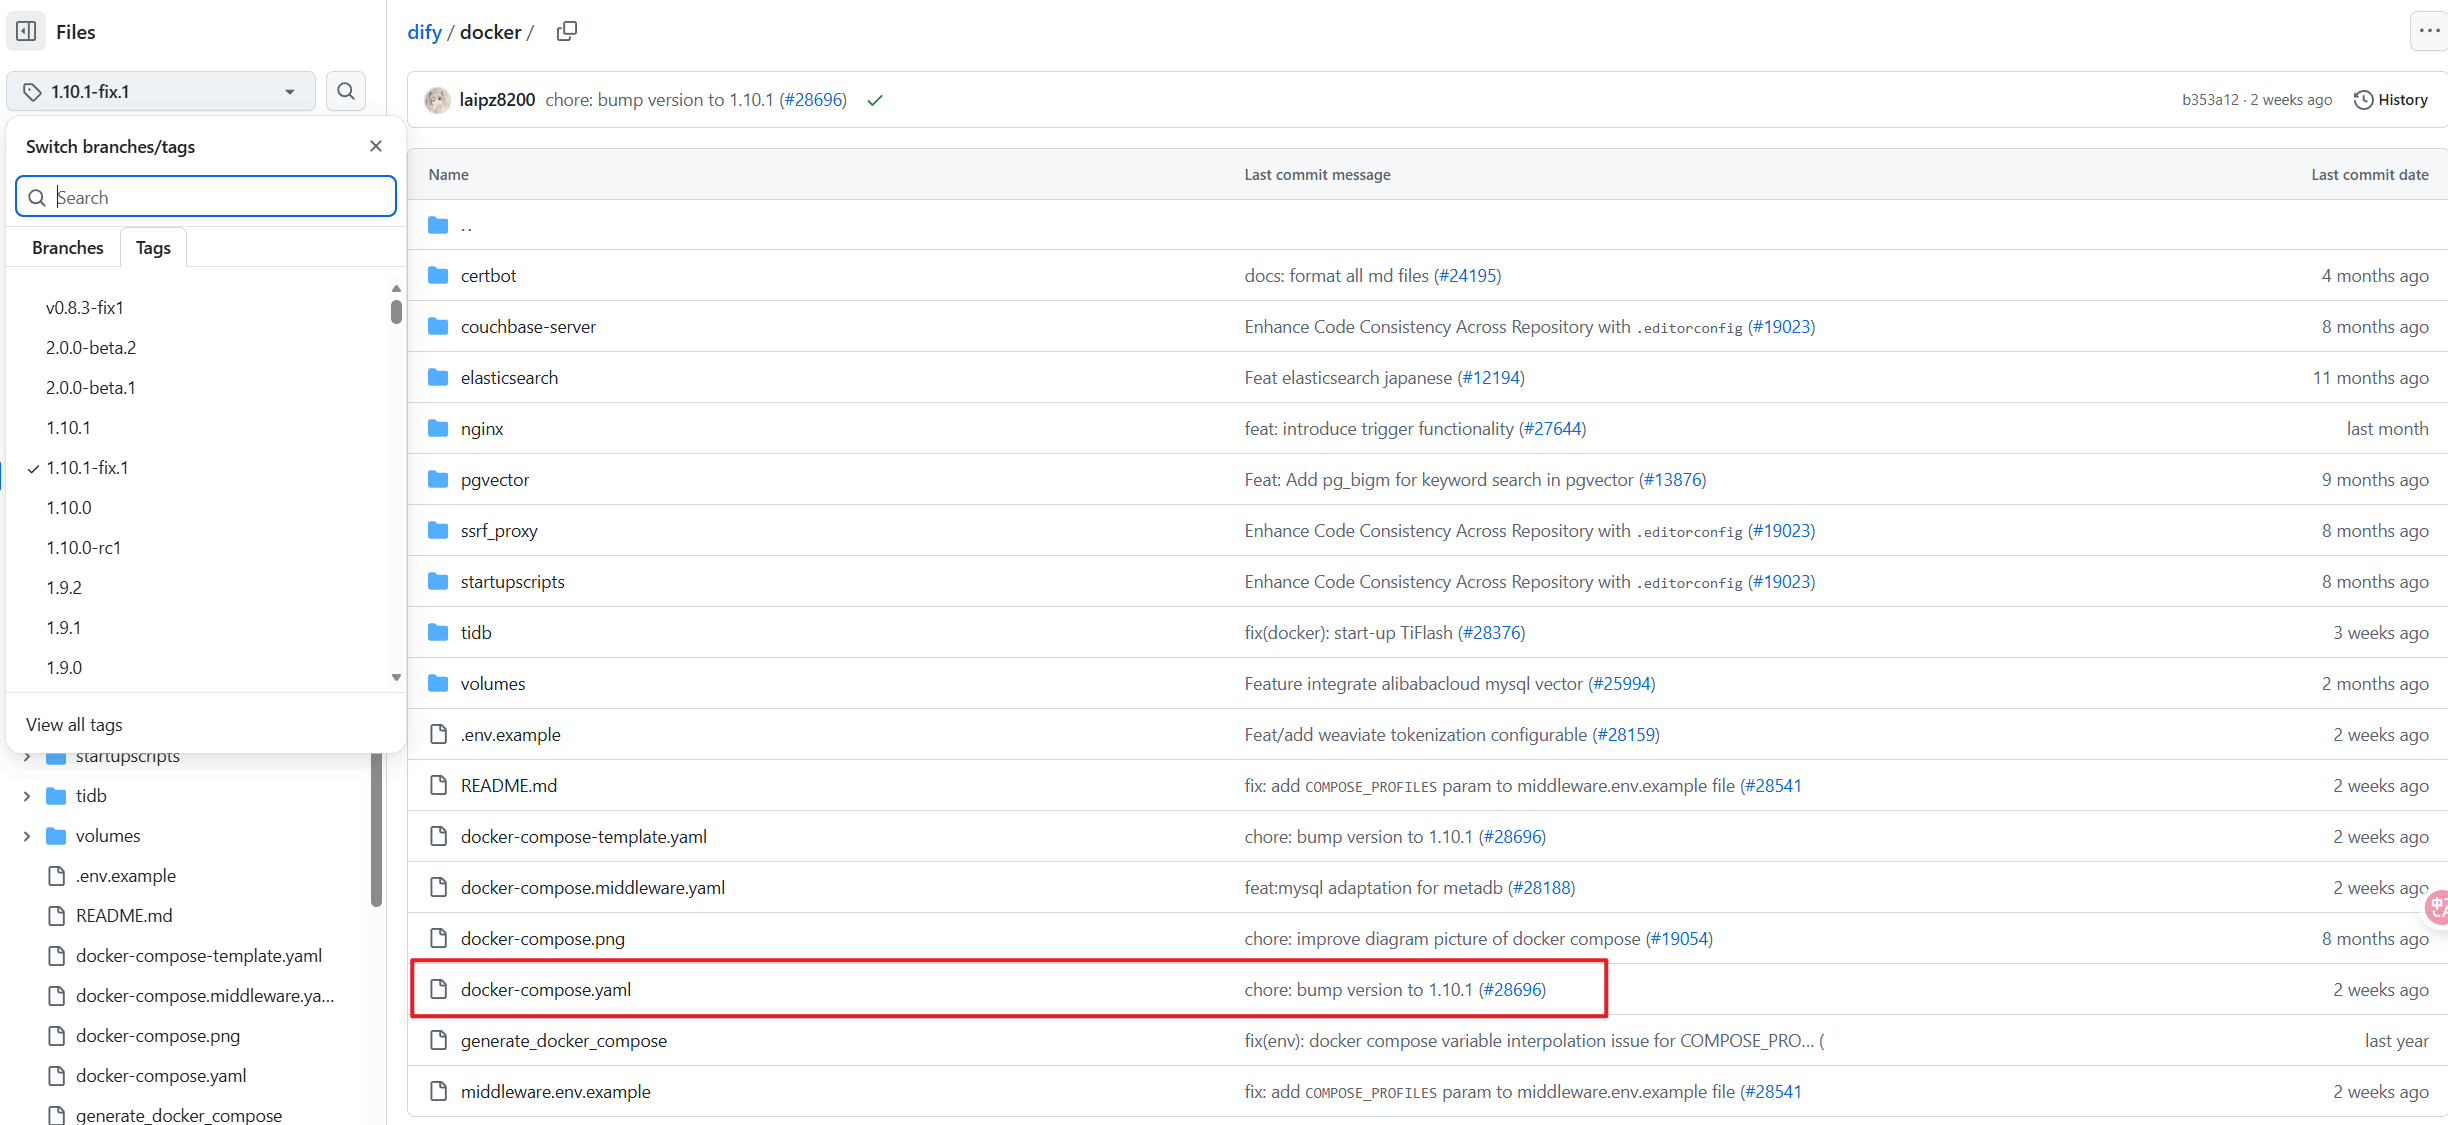Screen dimensions: 2448x1125
Task: Click the branch/tag Search input field
Action: 206,197
